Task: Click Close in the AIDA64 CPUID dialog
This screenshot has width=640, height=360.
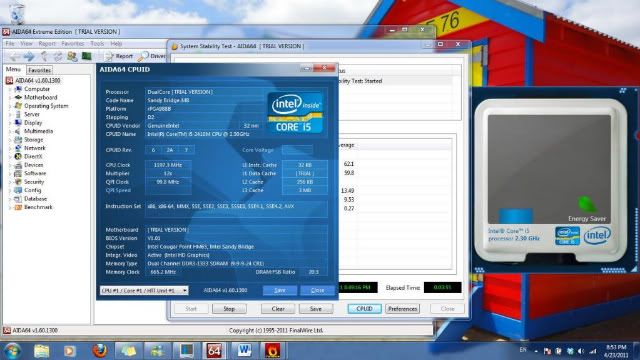Action: pos(317,290)
